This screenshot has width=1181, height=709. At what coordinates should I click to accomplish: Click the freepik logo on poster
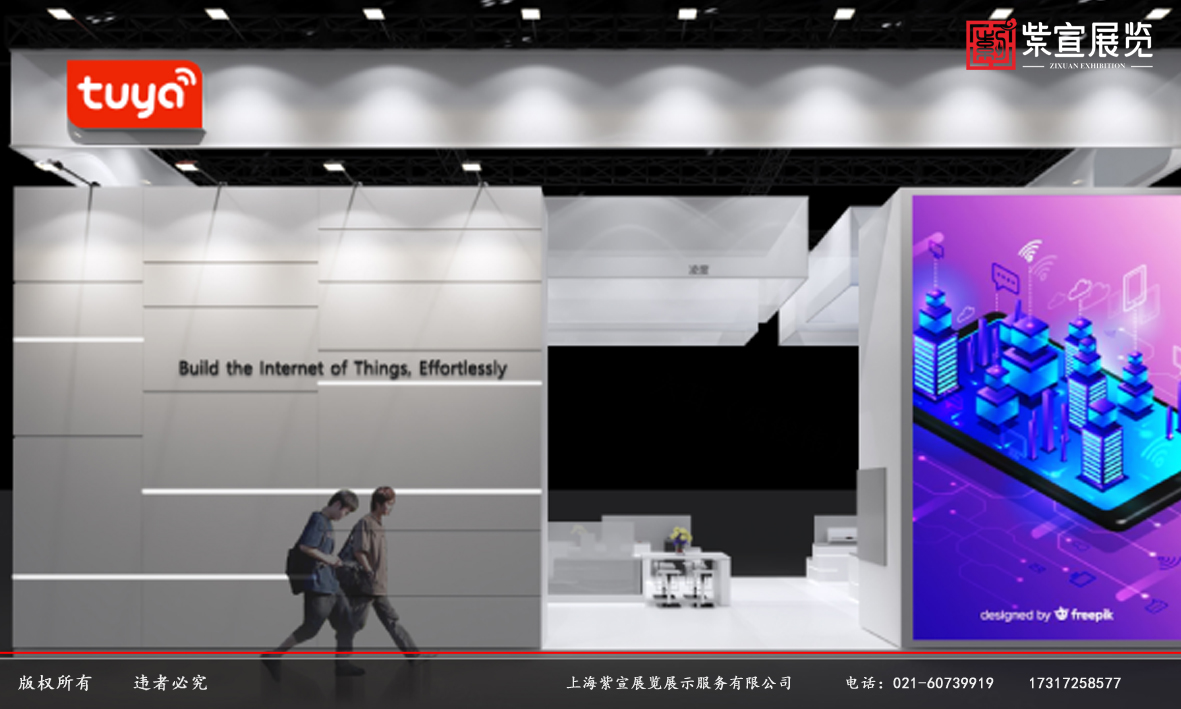1083,614
